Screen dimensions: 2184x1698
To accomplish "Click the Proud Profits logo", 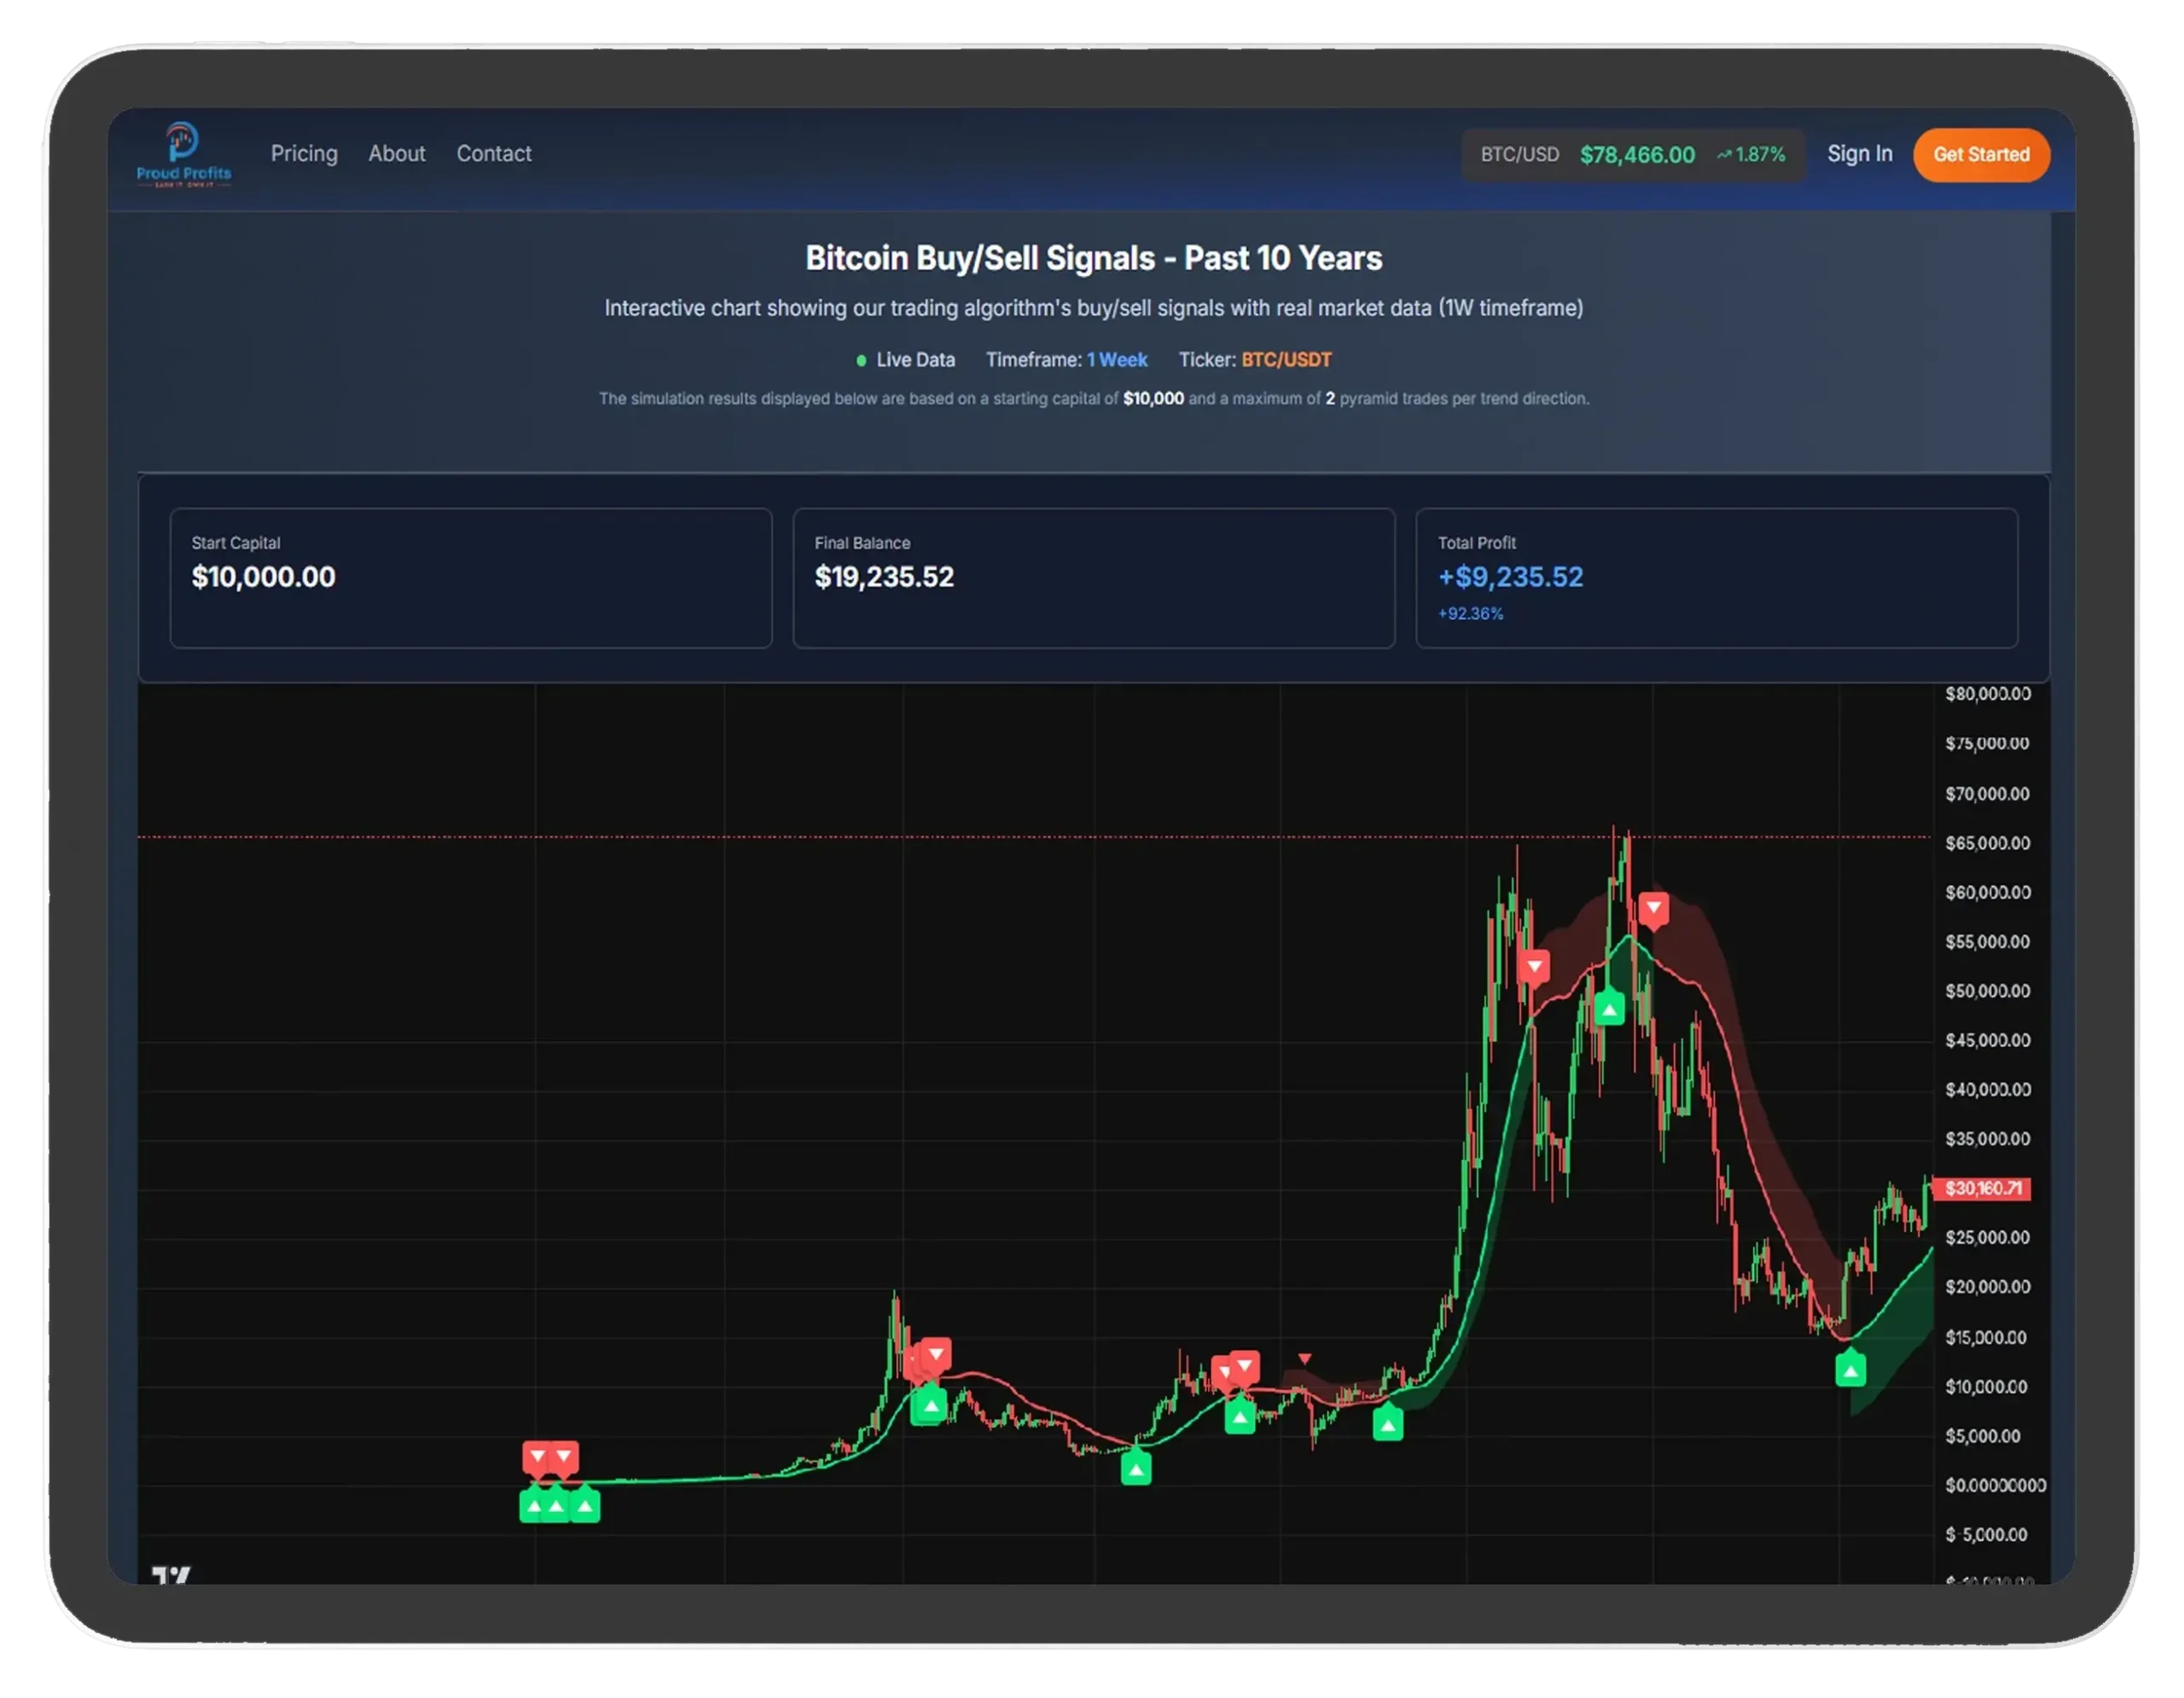I will (183, 154).
